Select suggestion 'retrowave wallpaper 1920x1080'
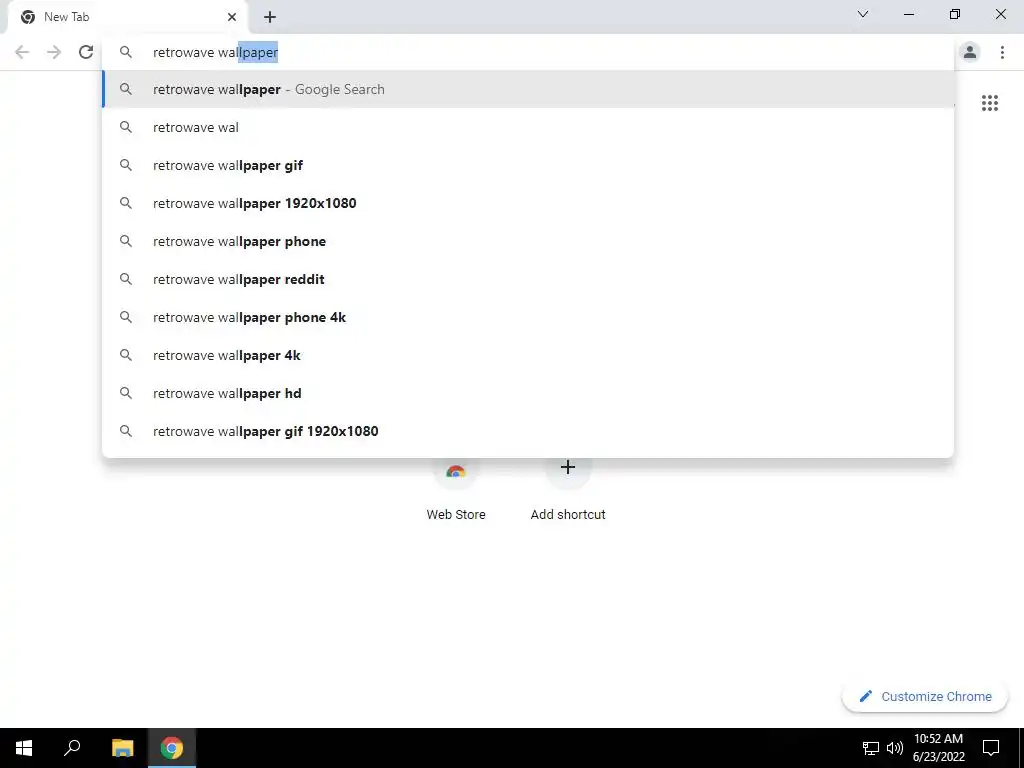The width and height of the screenshot is (1024, 768). coord(528,203)
